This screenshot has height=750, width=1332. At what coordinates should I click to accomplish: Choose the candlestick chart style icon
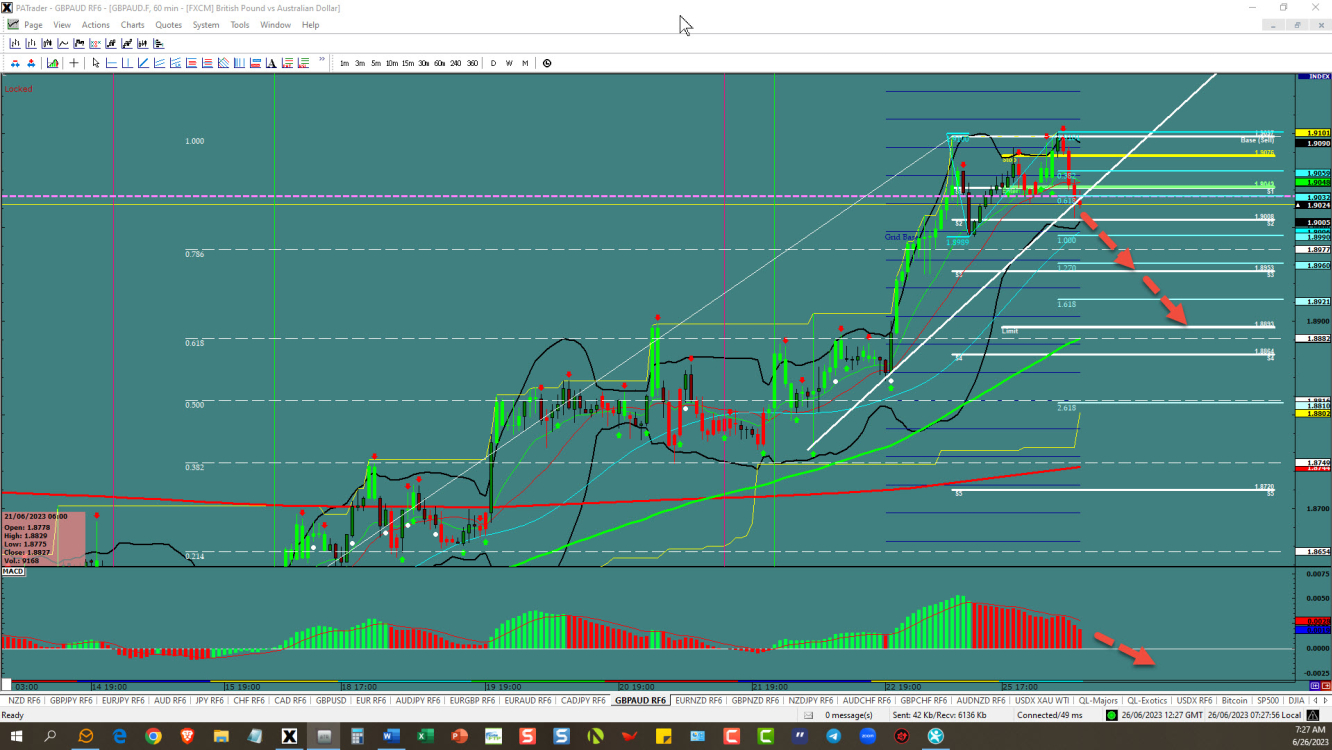point(47,43)
